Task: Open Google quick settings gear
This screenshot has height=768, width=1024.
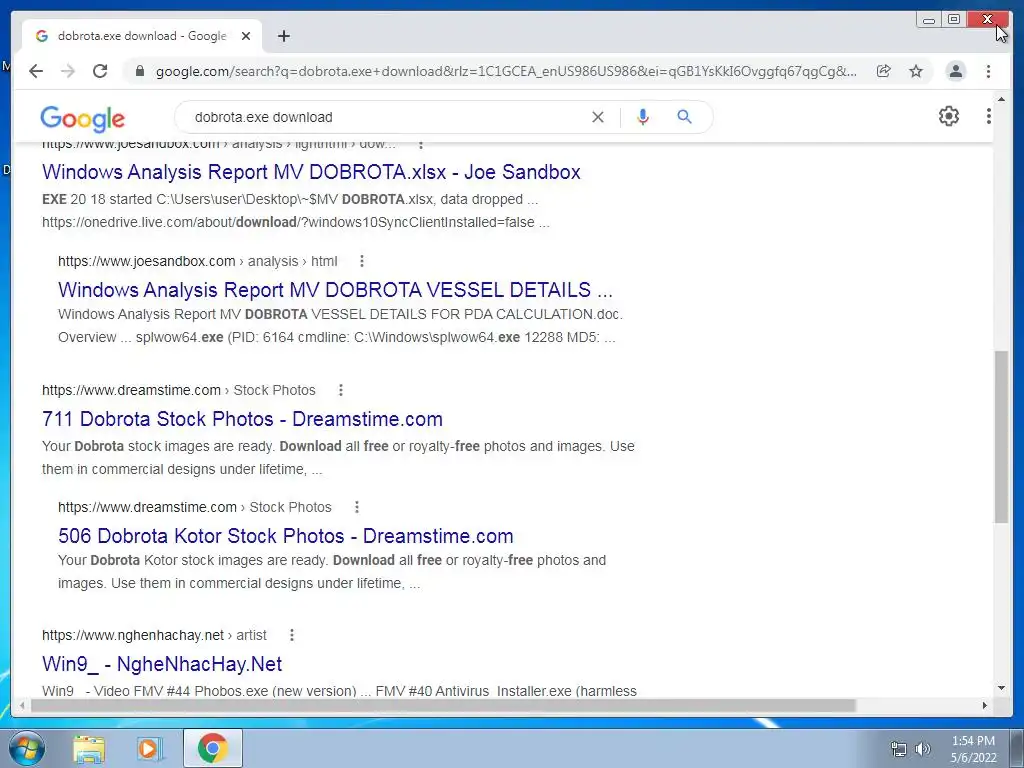Action: [949, 116]
